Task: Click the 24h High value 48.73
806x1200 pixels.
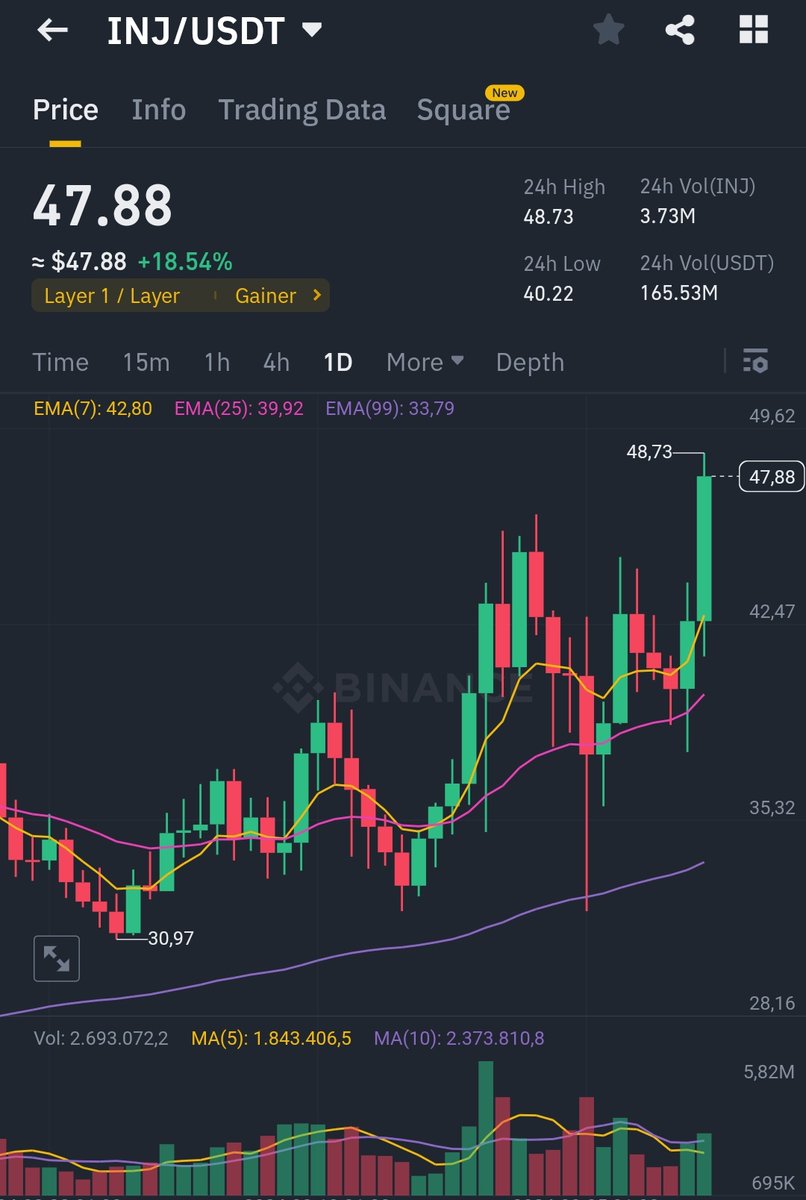Action: (549, 216)
